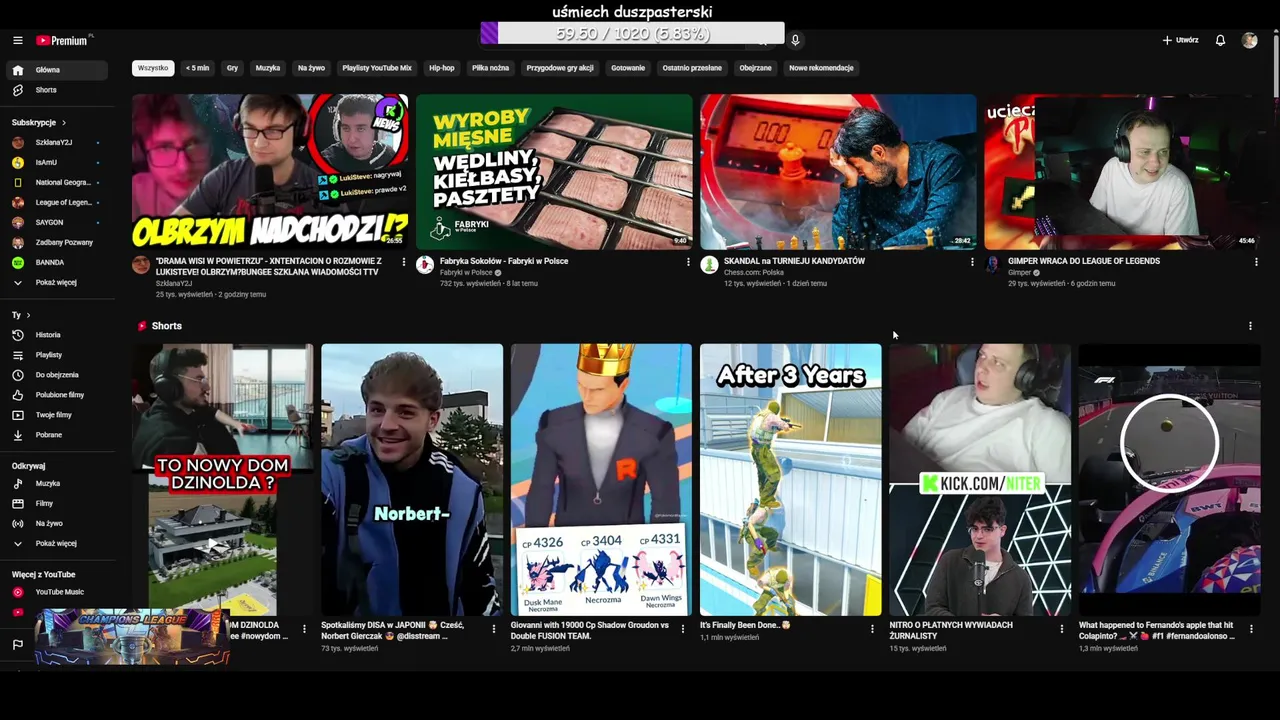This screenshot has height=720, width=1280.
Task: Select the Piłka nożna chip
Action: click(491, 68)
